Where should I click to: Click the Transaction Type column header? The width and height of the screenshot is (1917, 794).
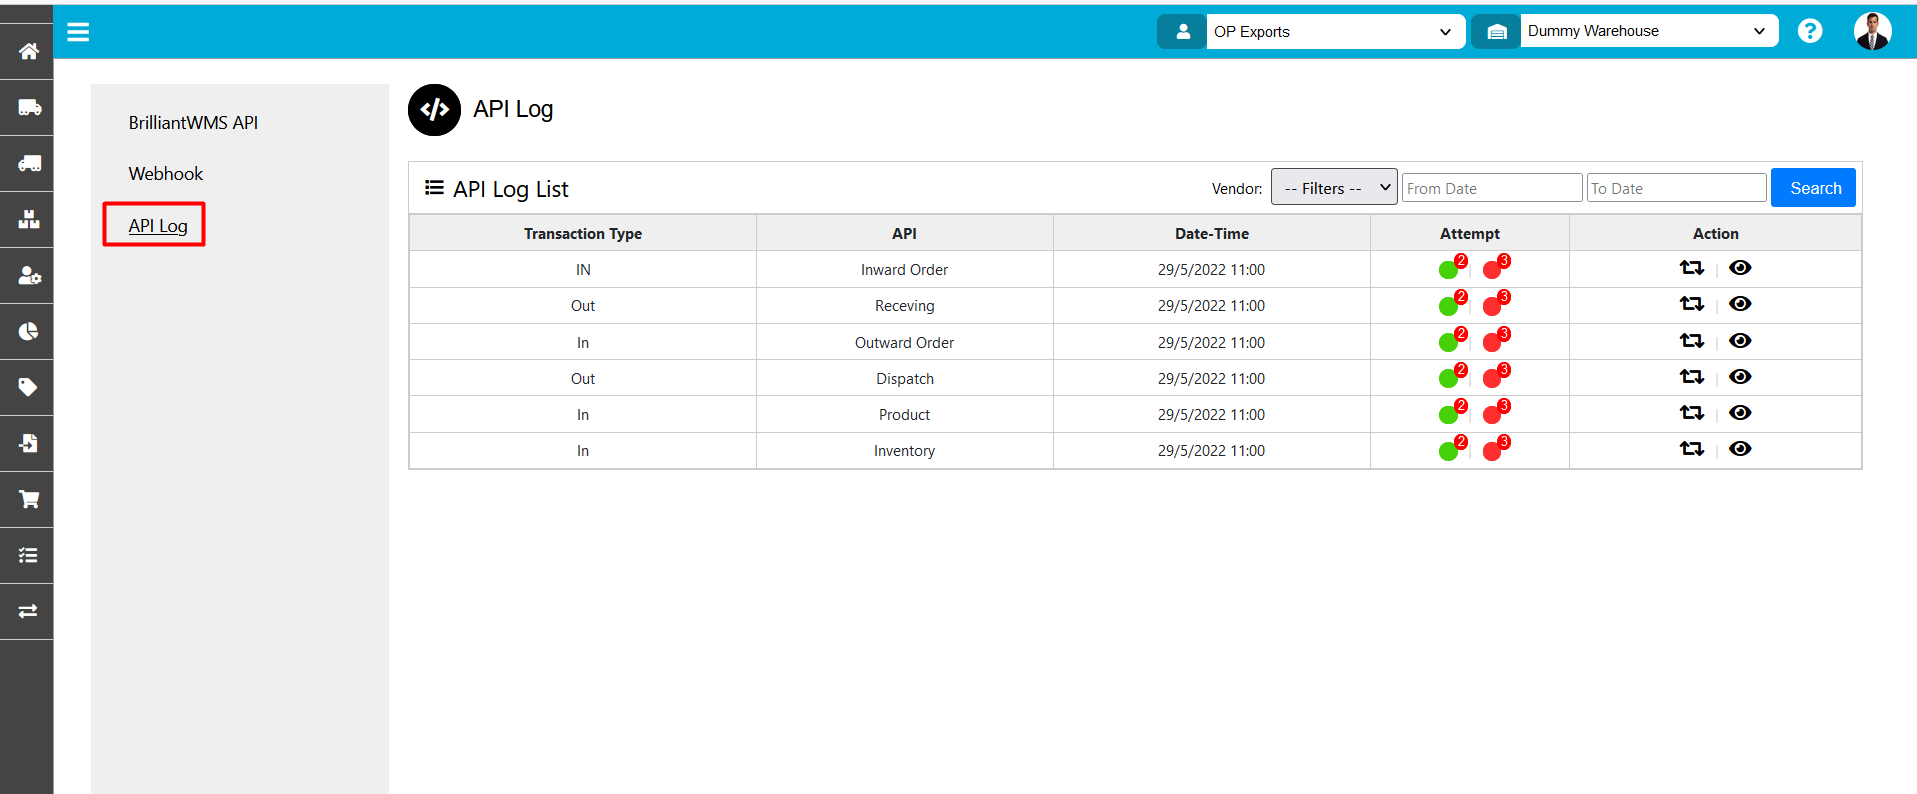pyautogui.click(x=583, y=233)
